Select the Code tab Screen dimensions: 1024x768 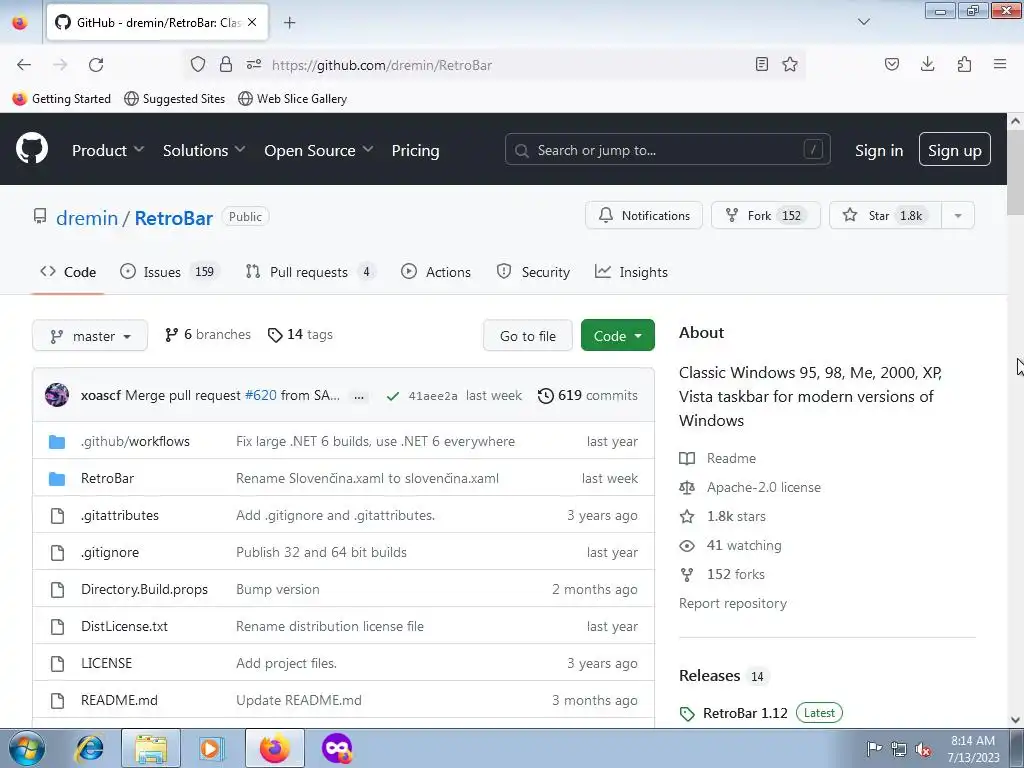click(68, 272)
